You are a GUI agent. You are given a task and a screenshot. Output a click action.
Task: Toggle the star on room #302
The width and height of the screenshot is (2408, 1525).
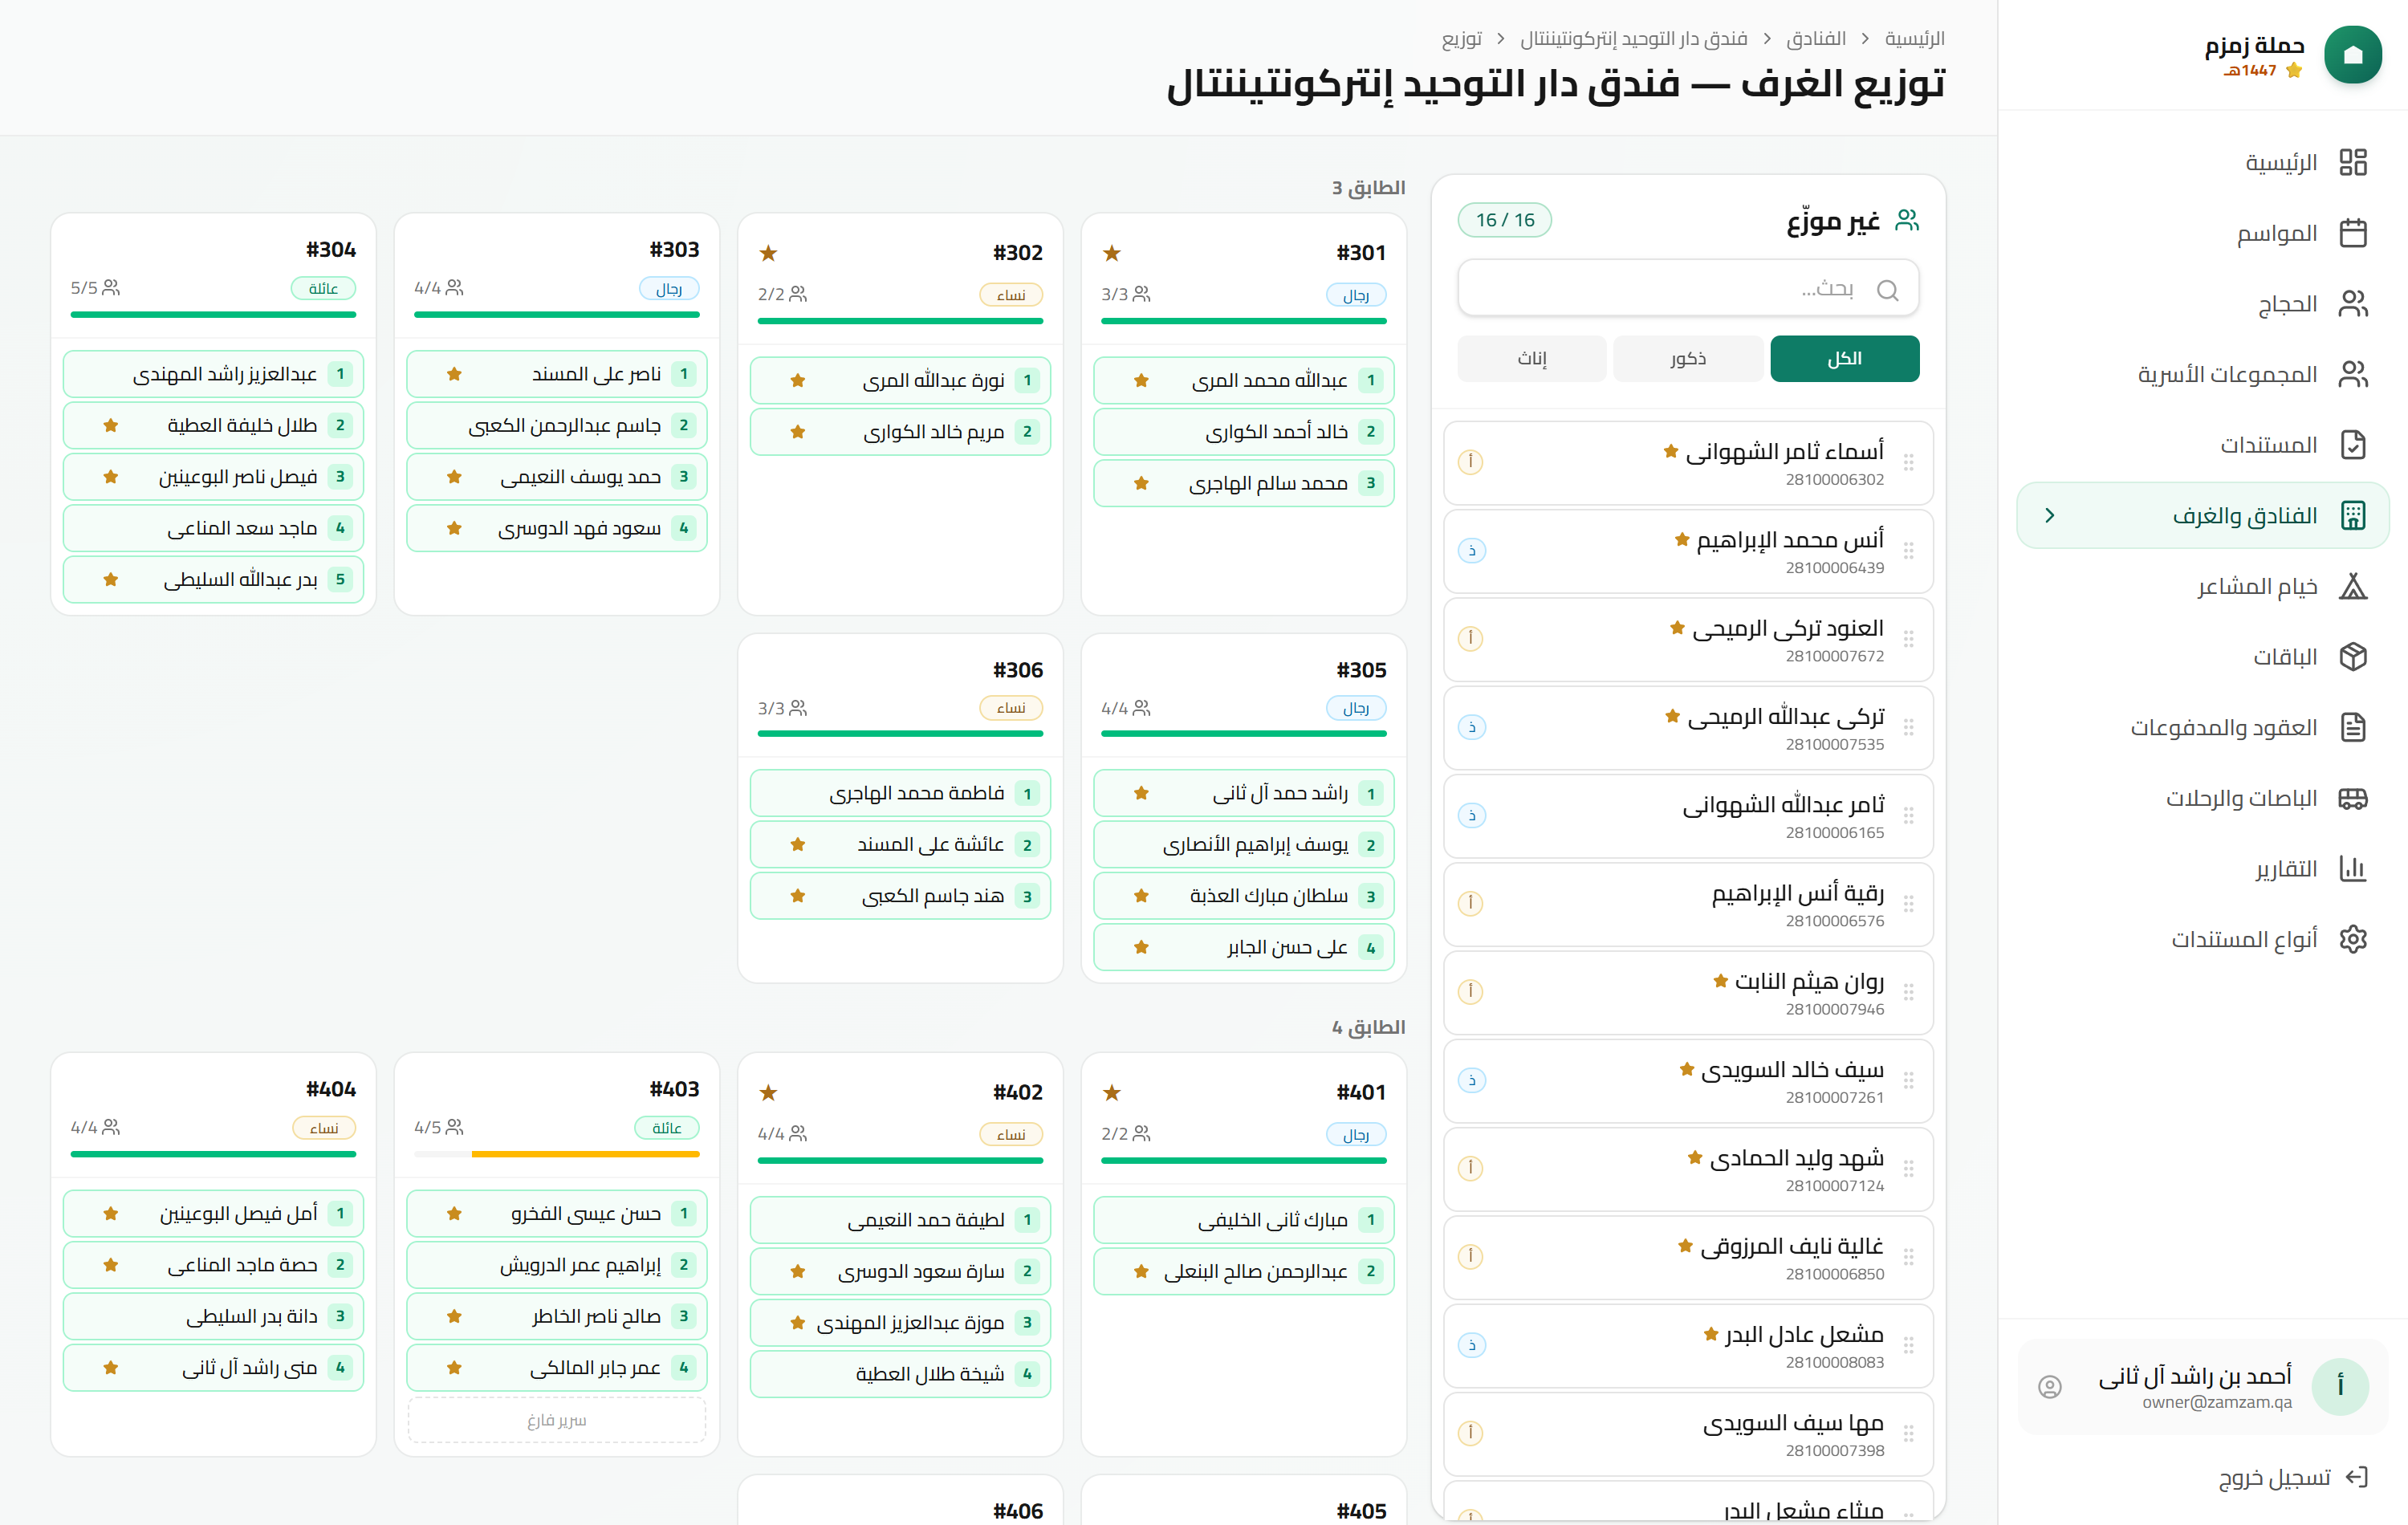click(x=768, y=253)
